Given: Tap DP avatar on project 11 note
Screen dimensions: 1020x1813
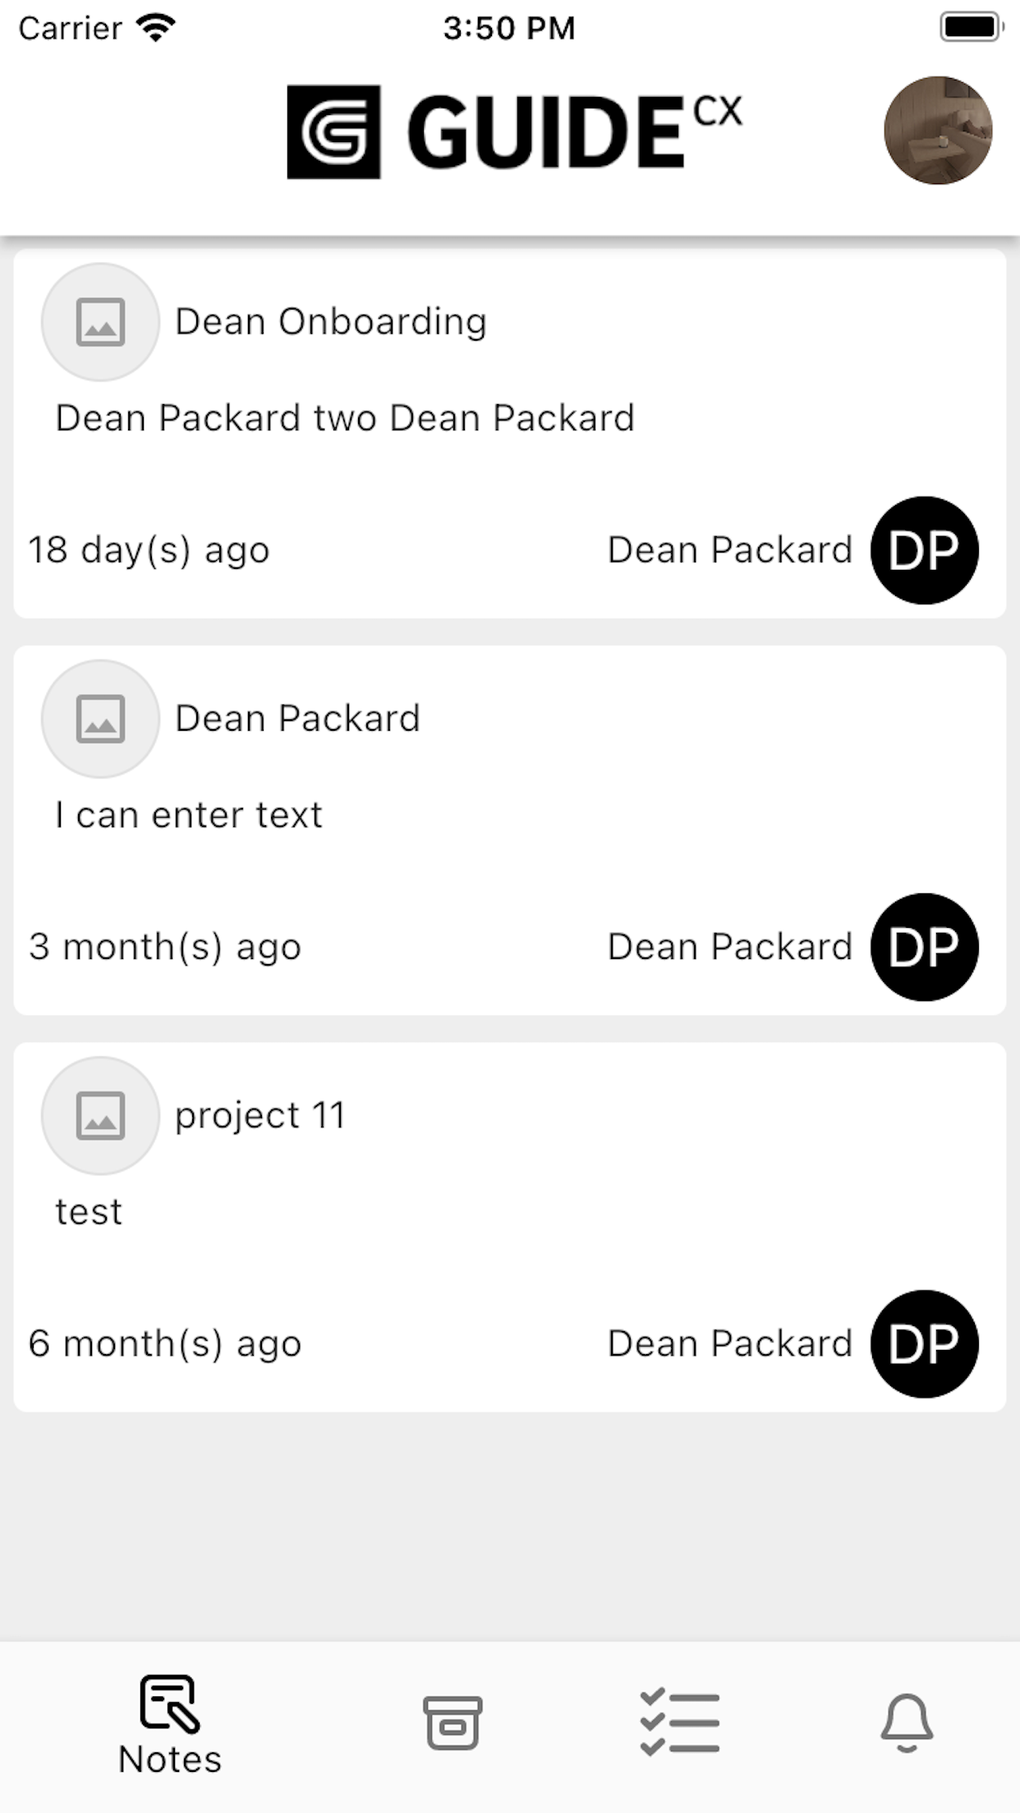Looking at the screenshot, I should point(924,1344).
